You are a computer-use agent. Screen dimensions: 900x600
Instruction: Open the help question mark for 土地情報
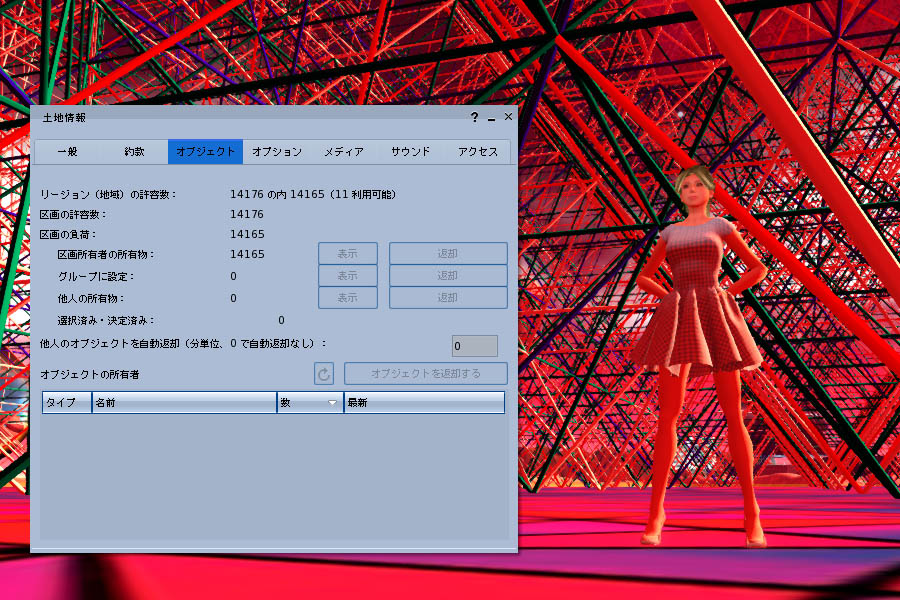(x=474, y=117)
